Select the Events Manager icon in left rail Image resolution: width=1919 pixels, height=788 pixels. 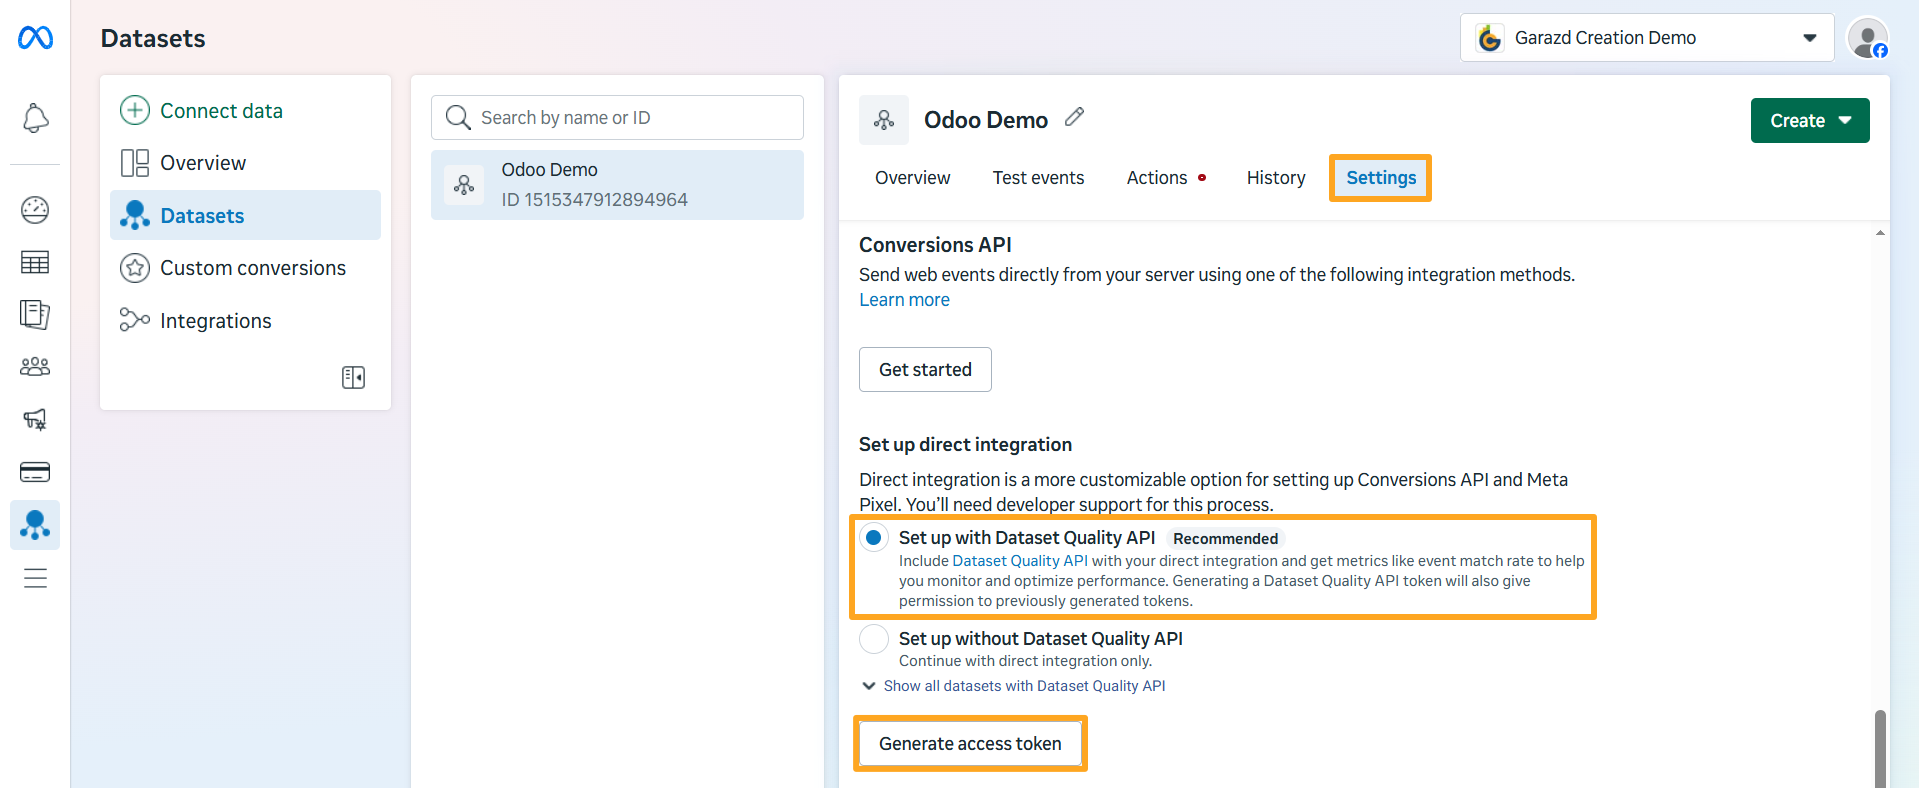(35, 525)
